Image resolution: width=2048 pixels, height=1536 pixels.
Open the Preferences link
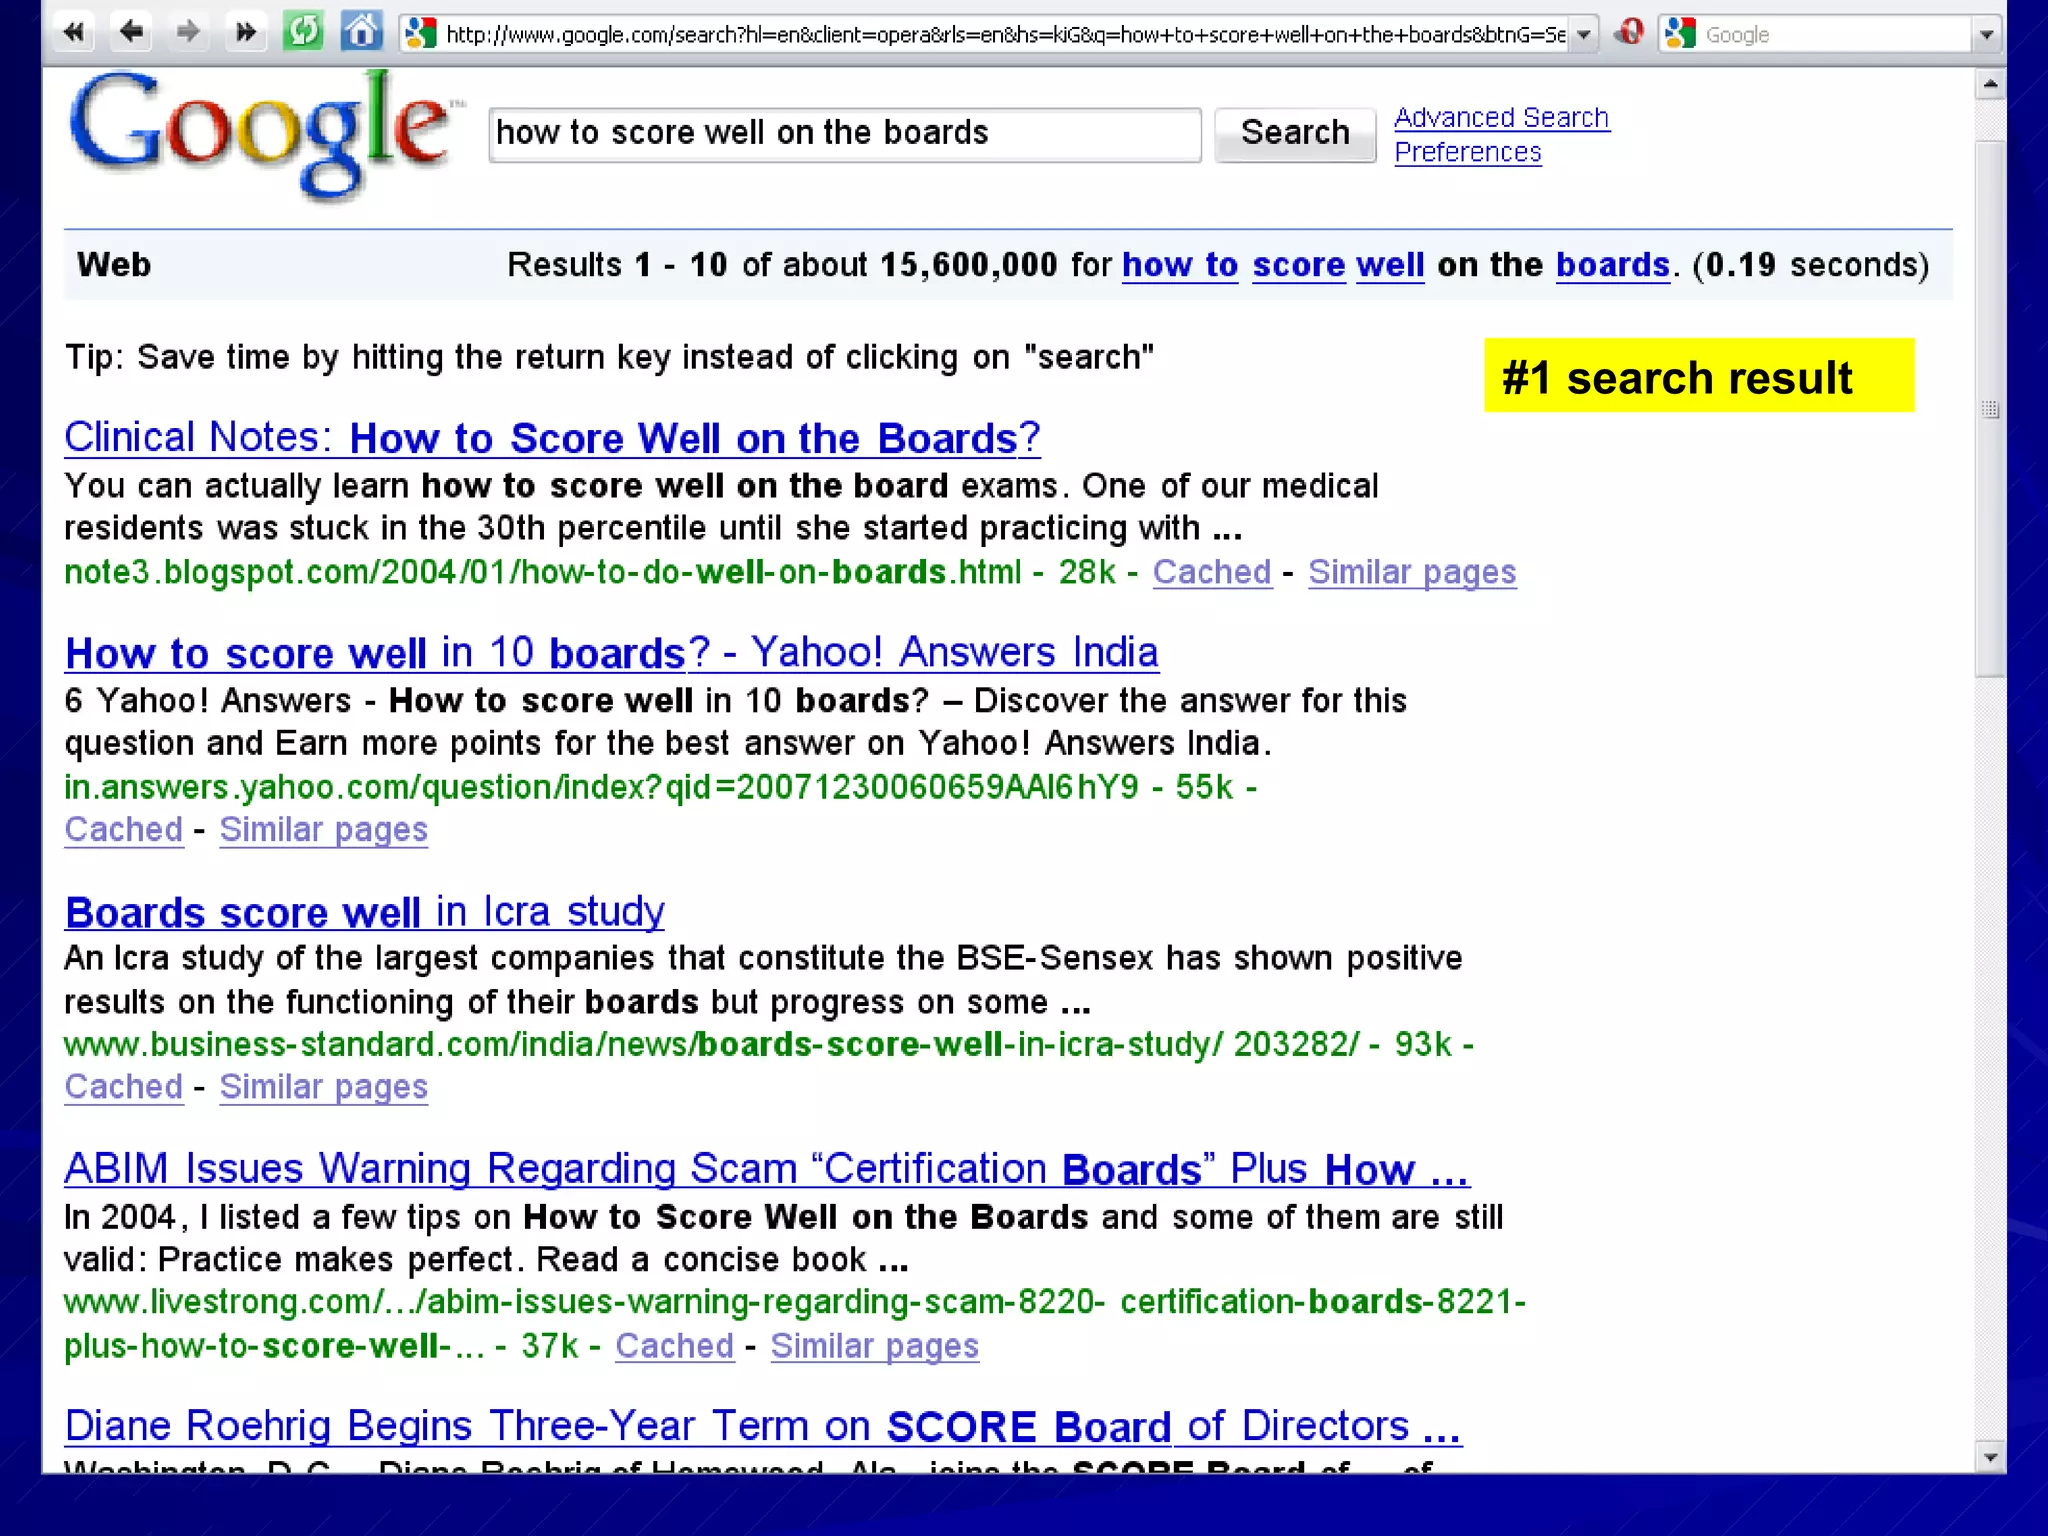(x=1467, y=152)
